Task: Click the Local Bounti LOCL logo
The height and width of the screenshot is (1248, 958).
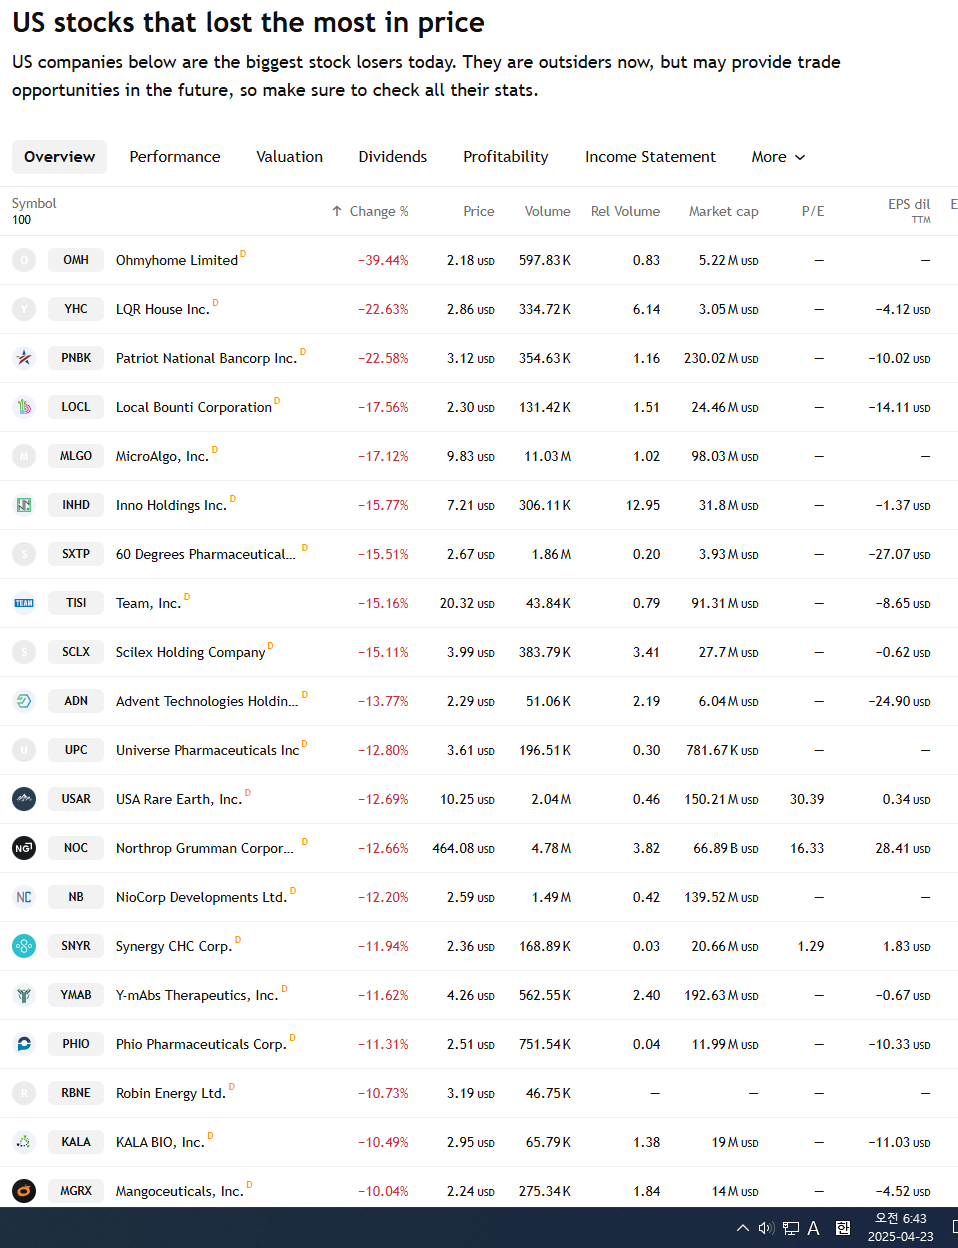Action: (24, 407)
